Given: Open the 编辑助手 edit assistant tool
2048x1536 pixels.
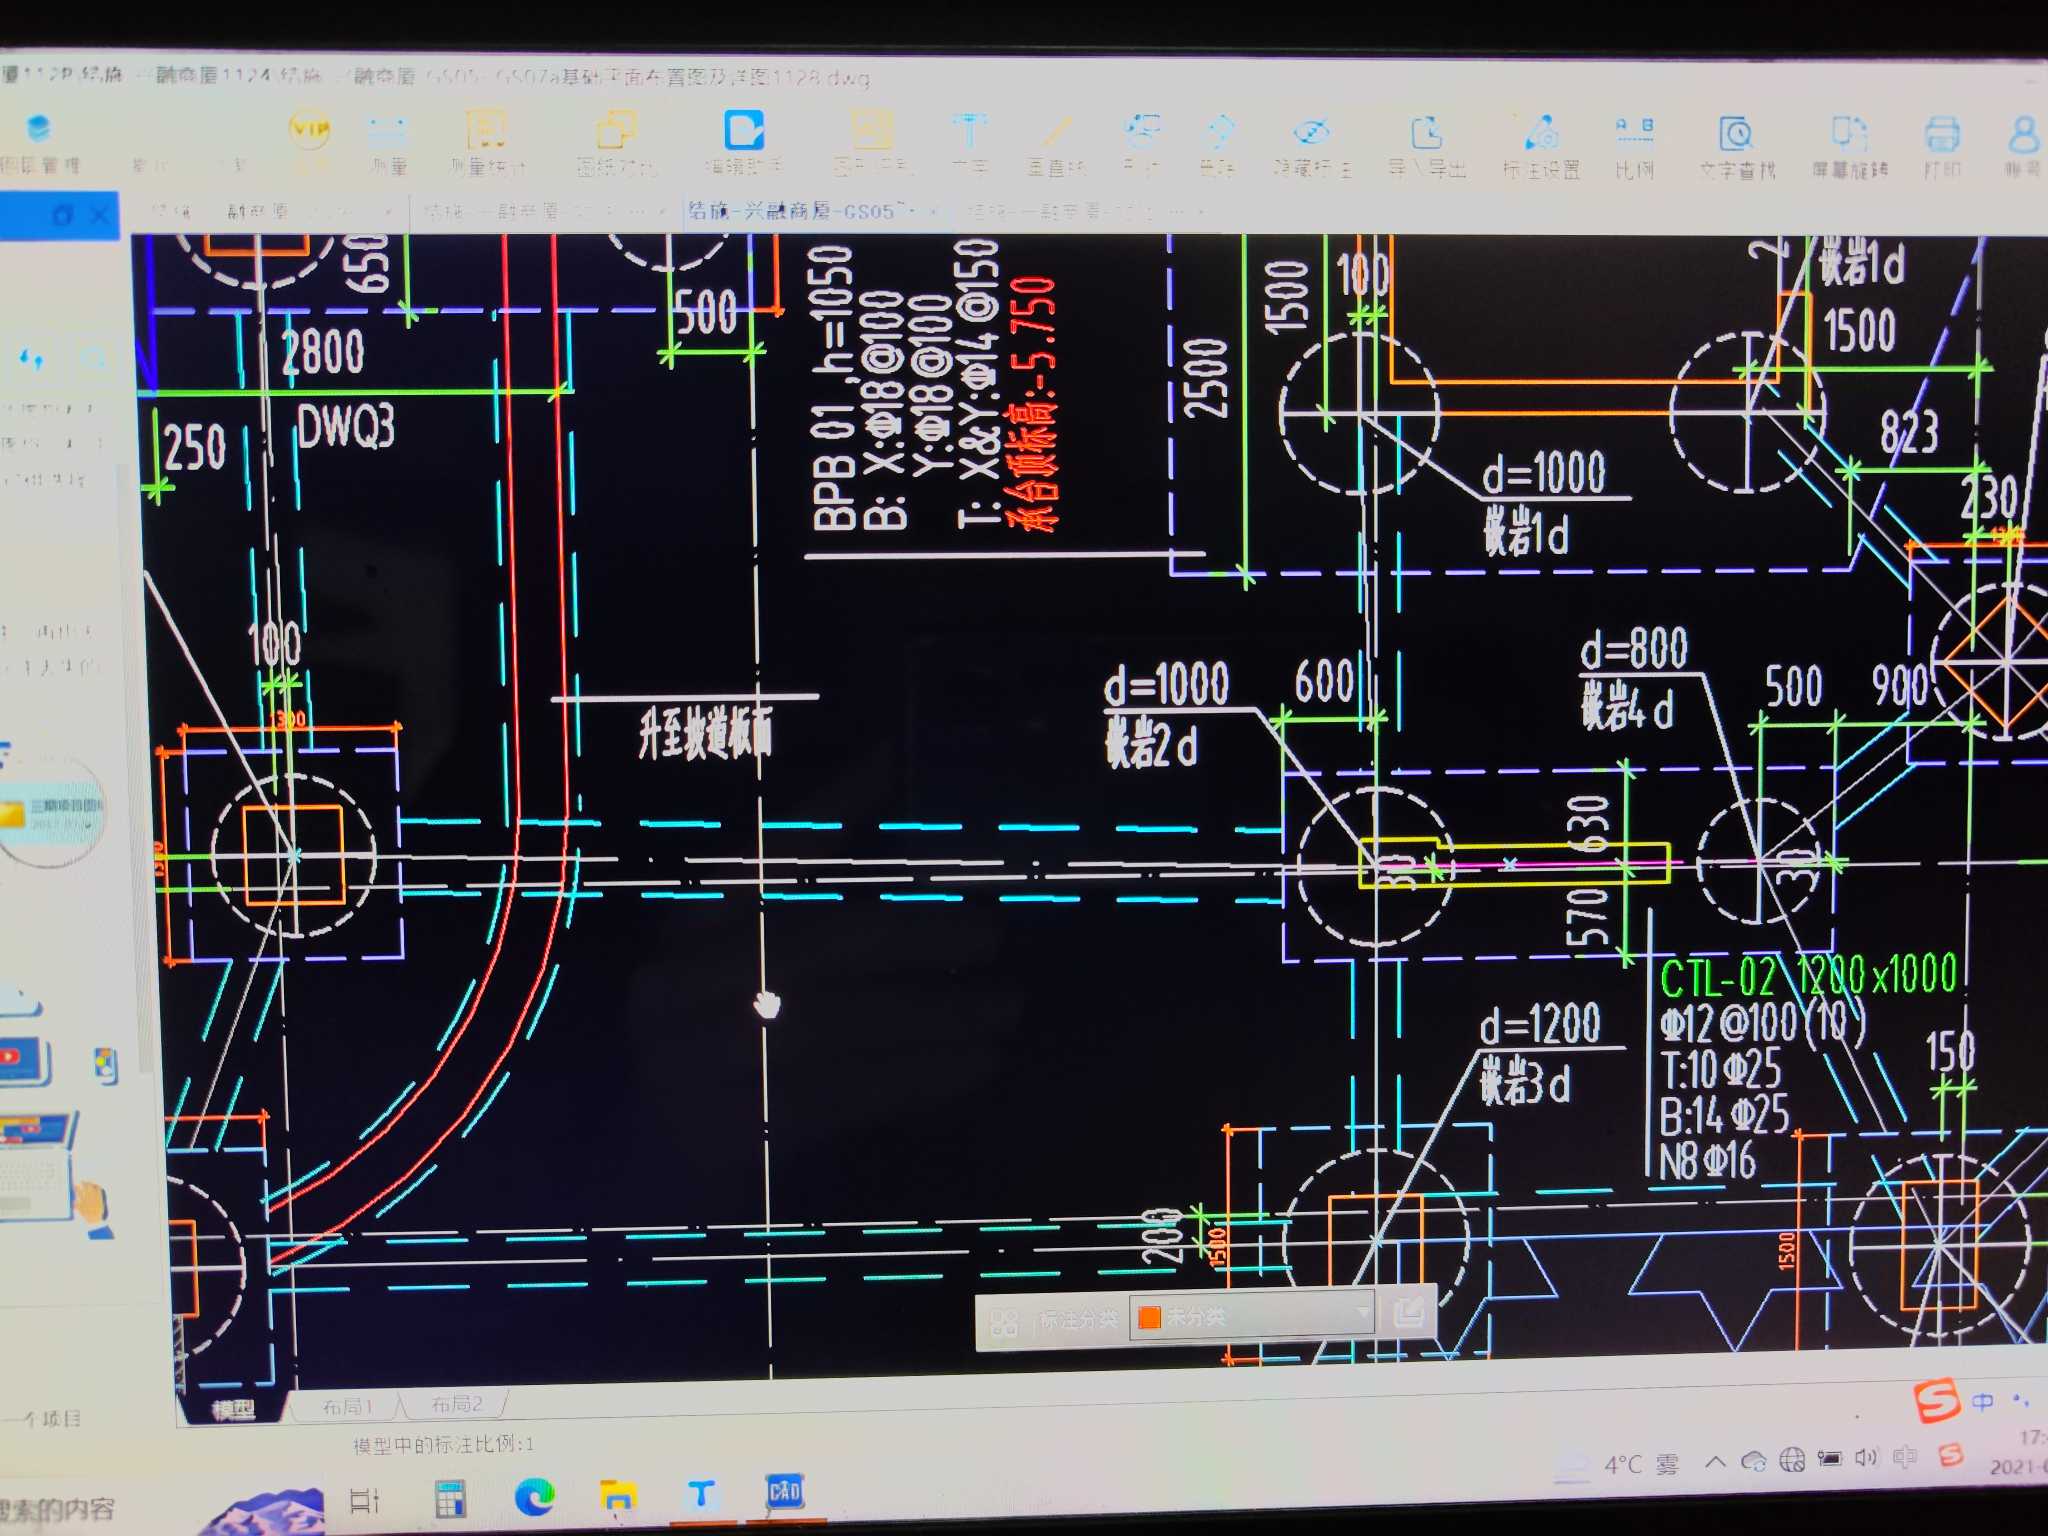Looking at the screenshot, I should (x=743, y=132).
